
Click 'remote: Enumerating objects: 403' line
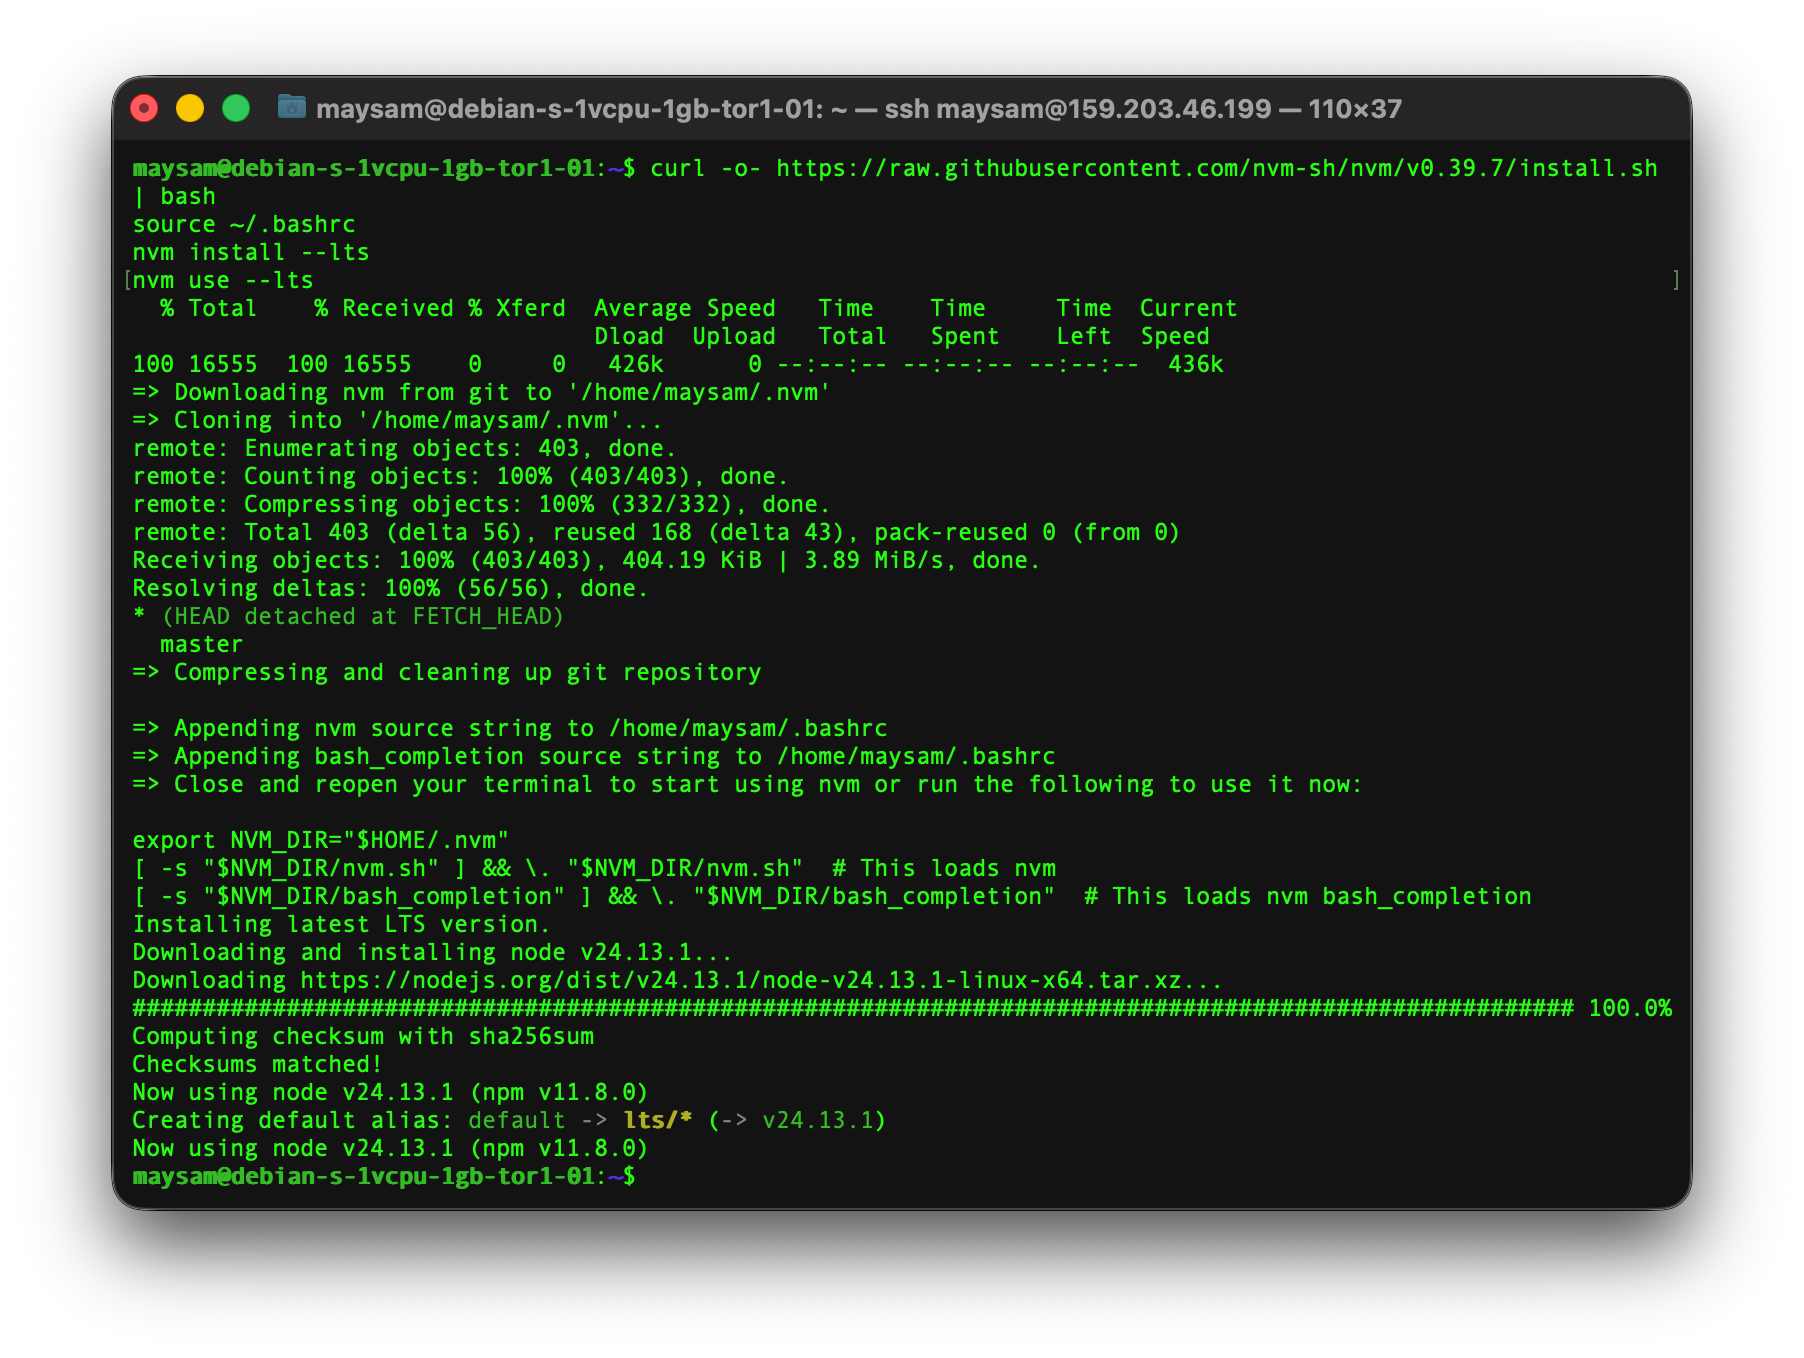[x=404, y=448]
